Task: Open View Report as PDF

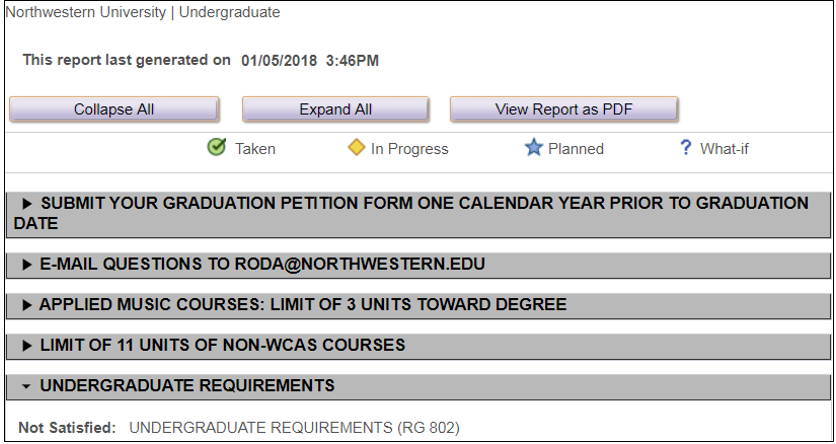Action: 564,109
